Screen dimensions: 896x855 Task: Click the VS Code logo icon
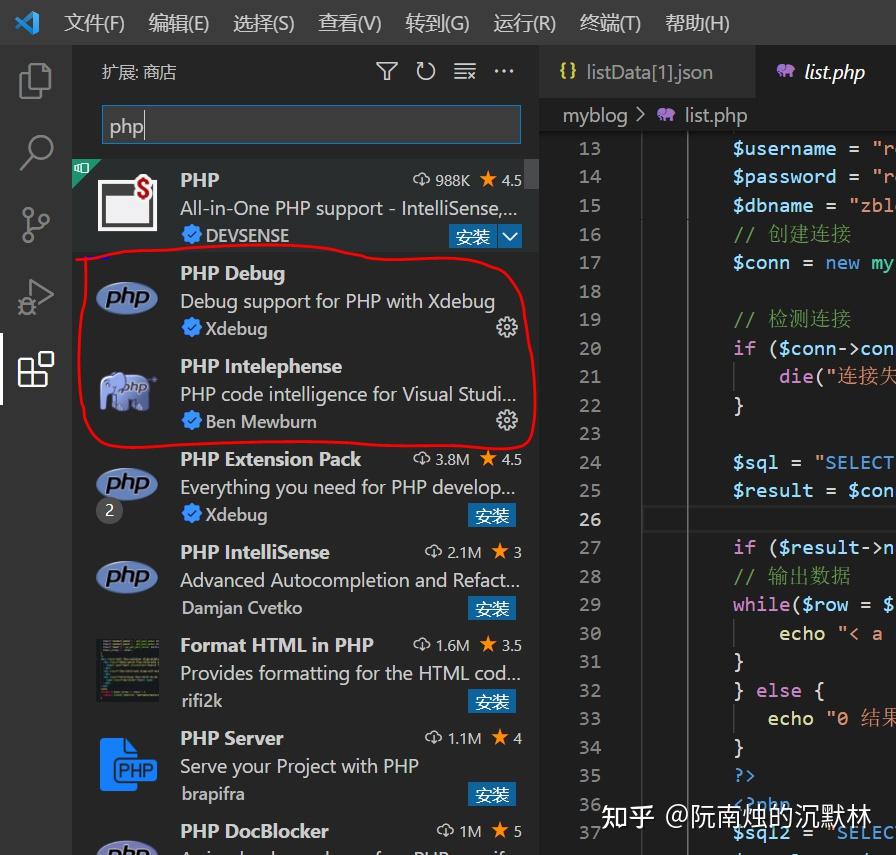pos(26,22)
